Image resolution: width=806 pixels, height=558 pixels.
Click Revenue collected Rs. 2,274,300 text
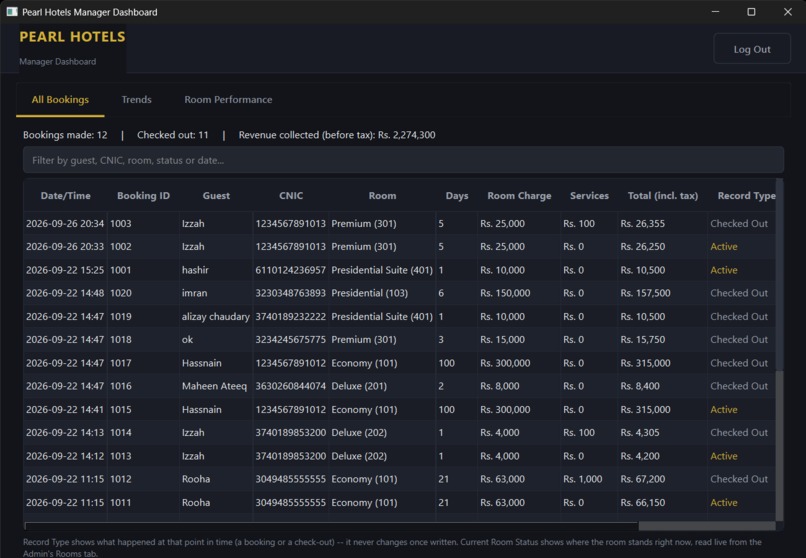(337, 135)
